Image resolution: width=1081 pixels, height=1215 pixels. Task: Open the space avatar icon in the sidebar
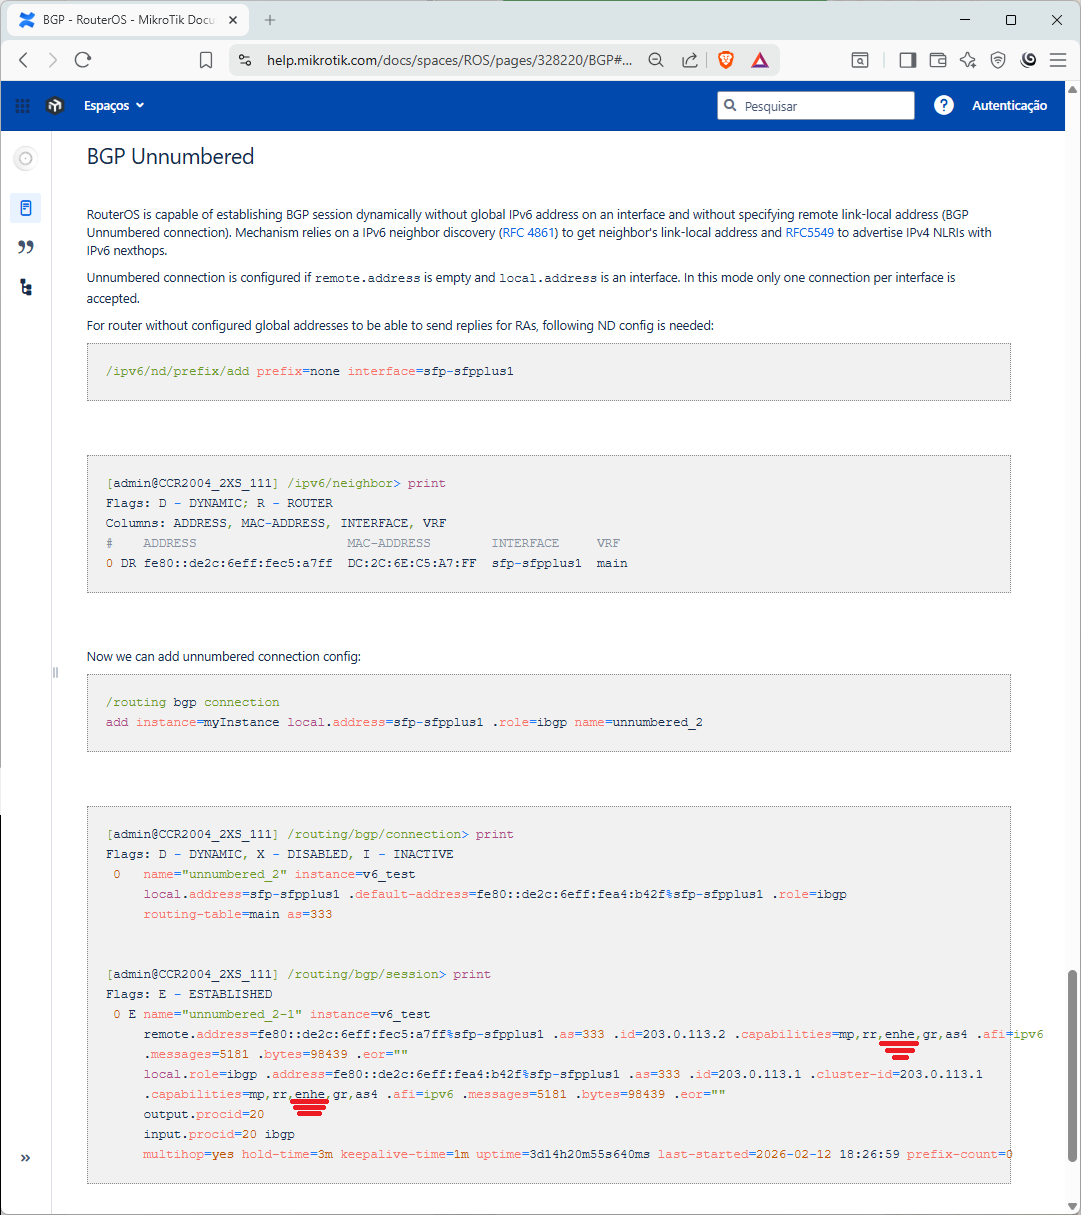[x=26, y=158]
